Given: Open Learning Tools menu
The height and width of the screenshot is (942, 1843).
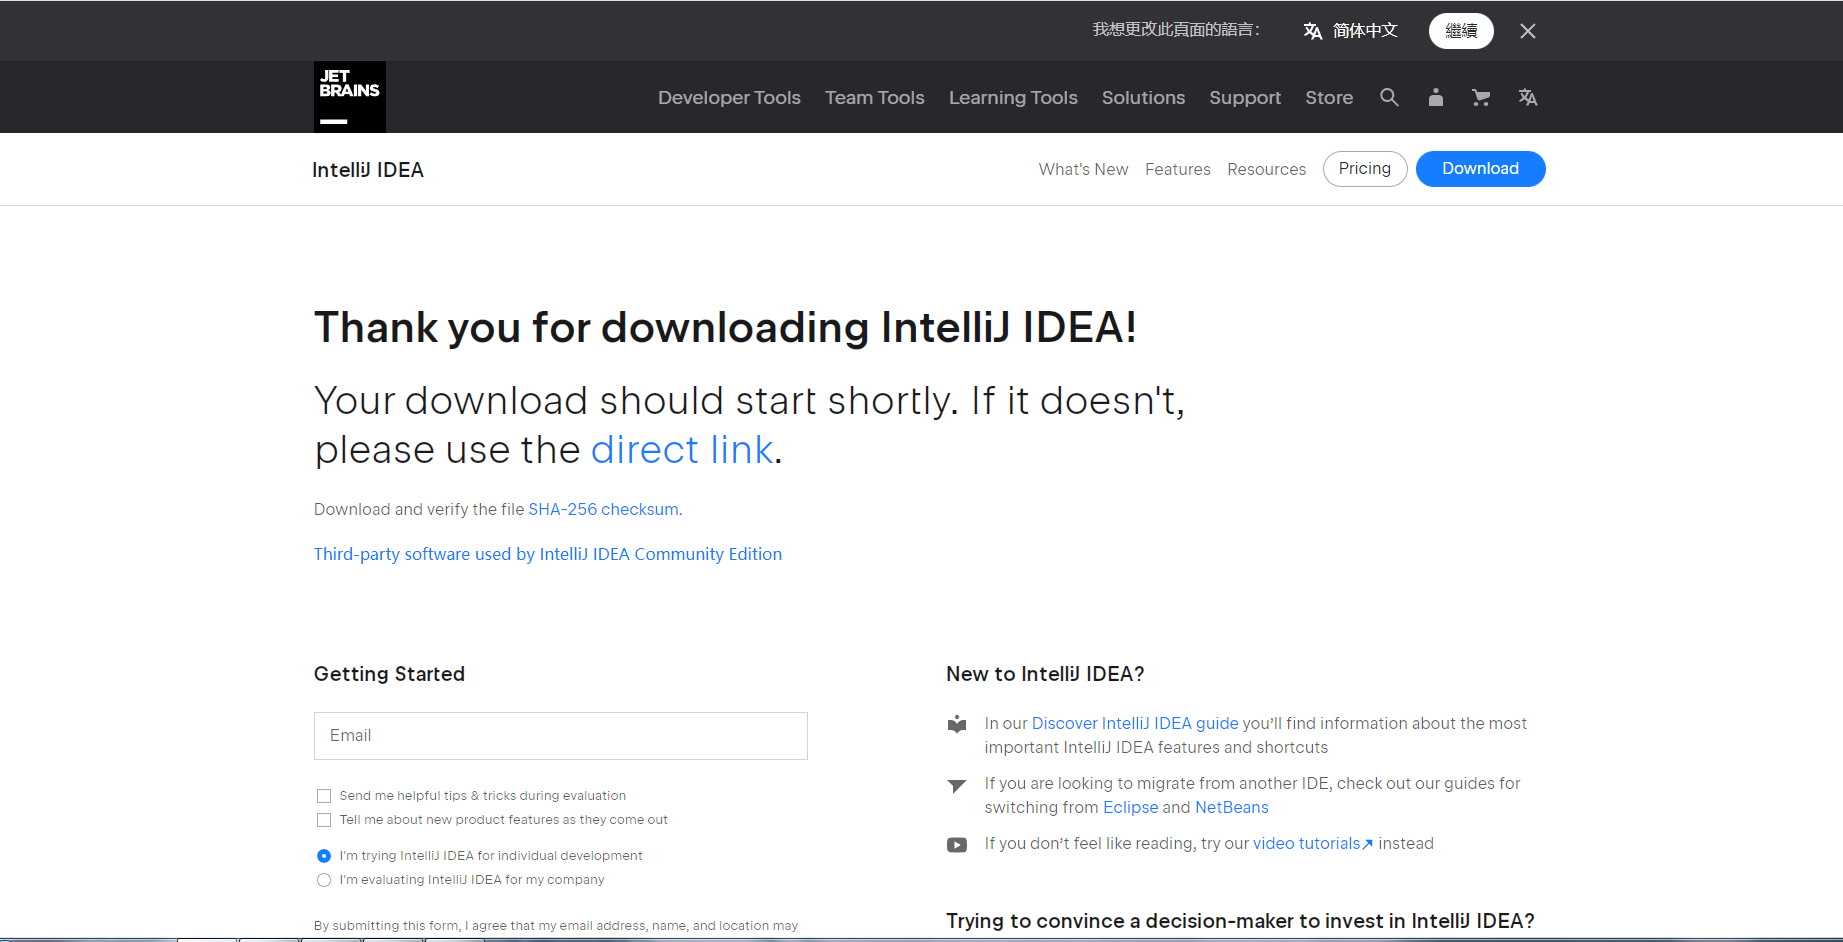Looking at the screenshot, I should (x=1013, y=97).
